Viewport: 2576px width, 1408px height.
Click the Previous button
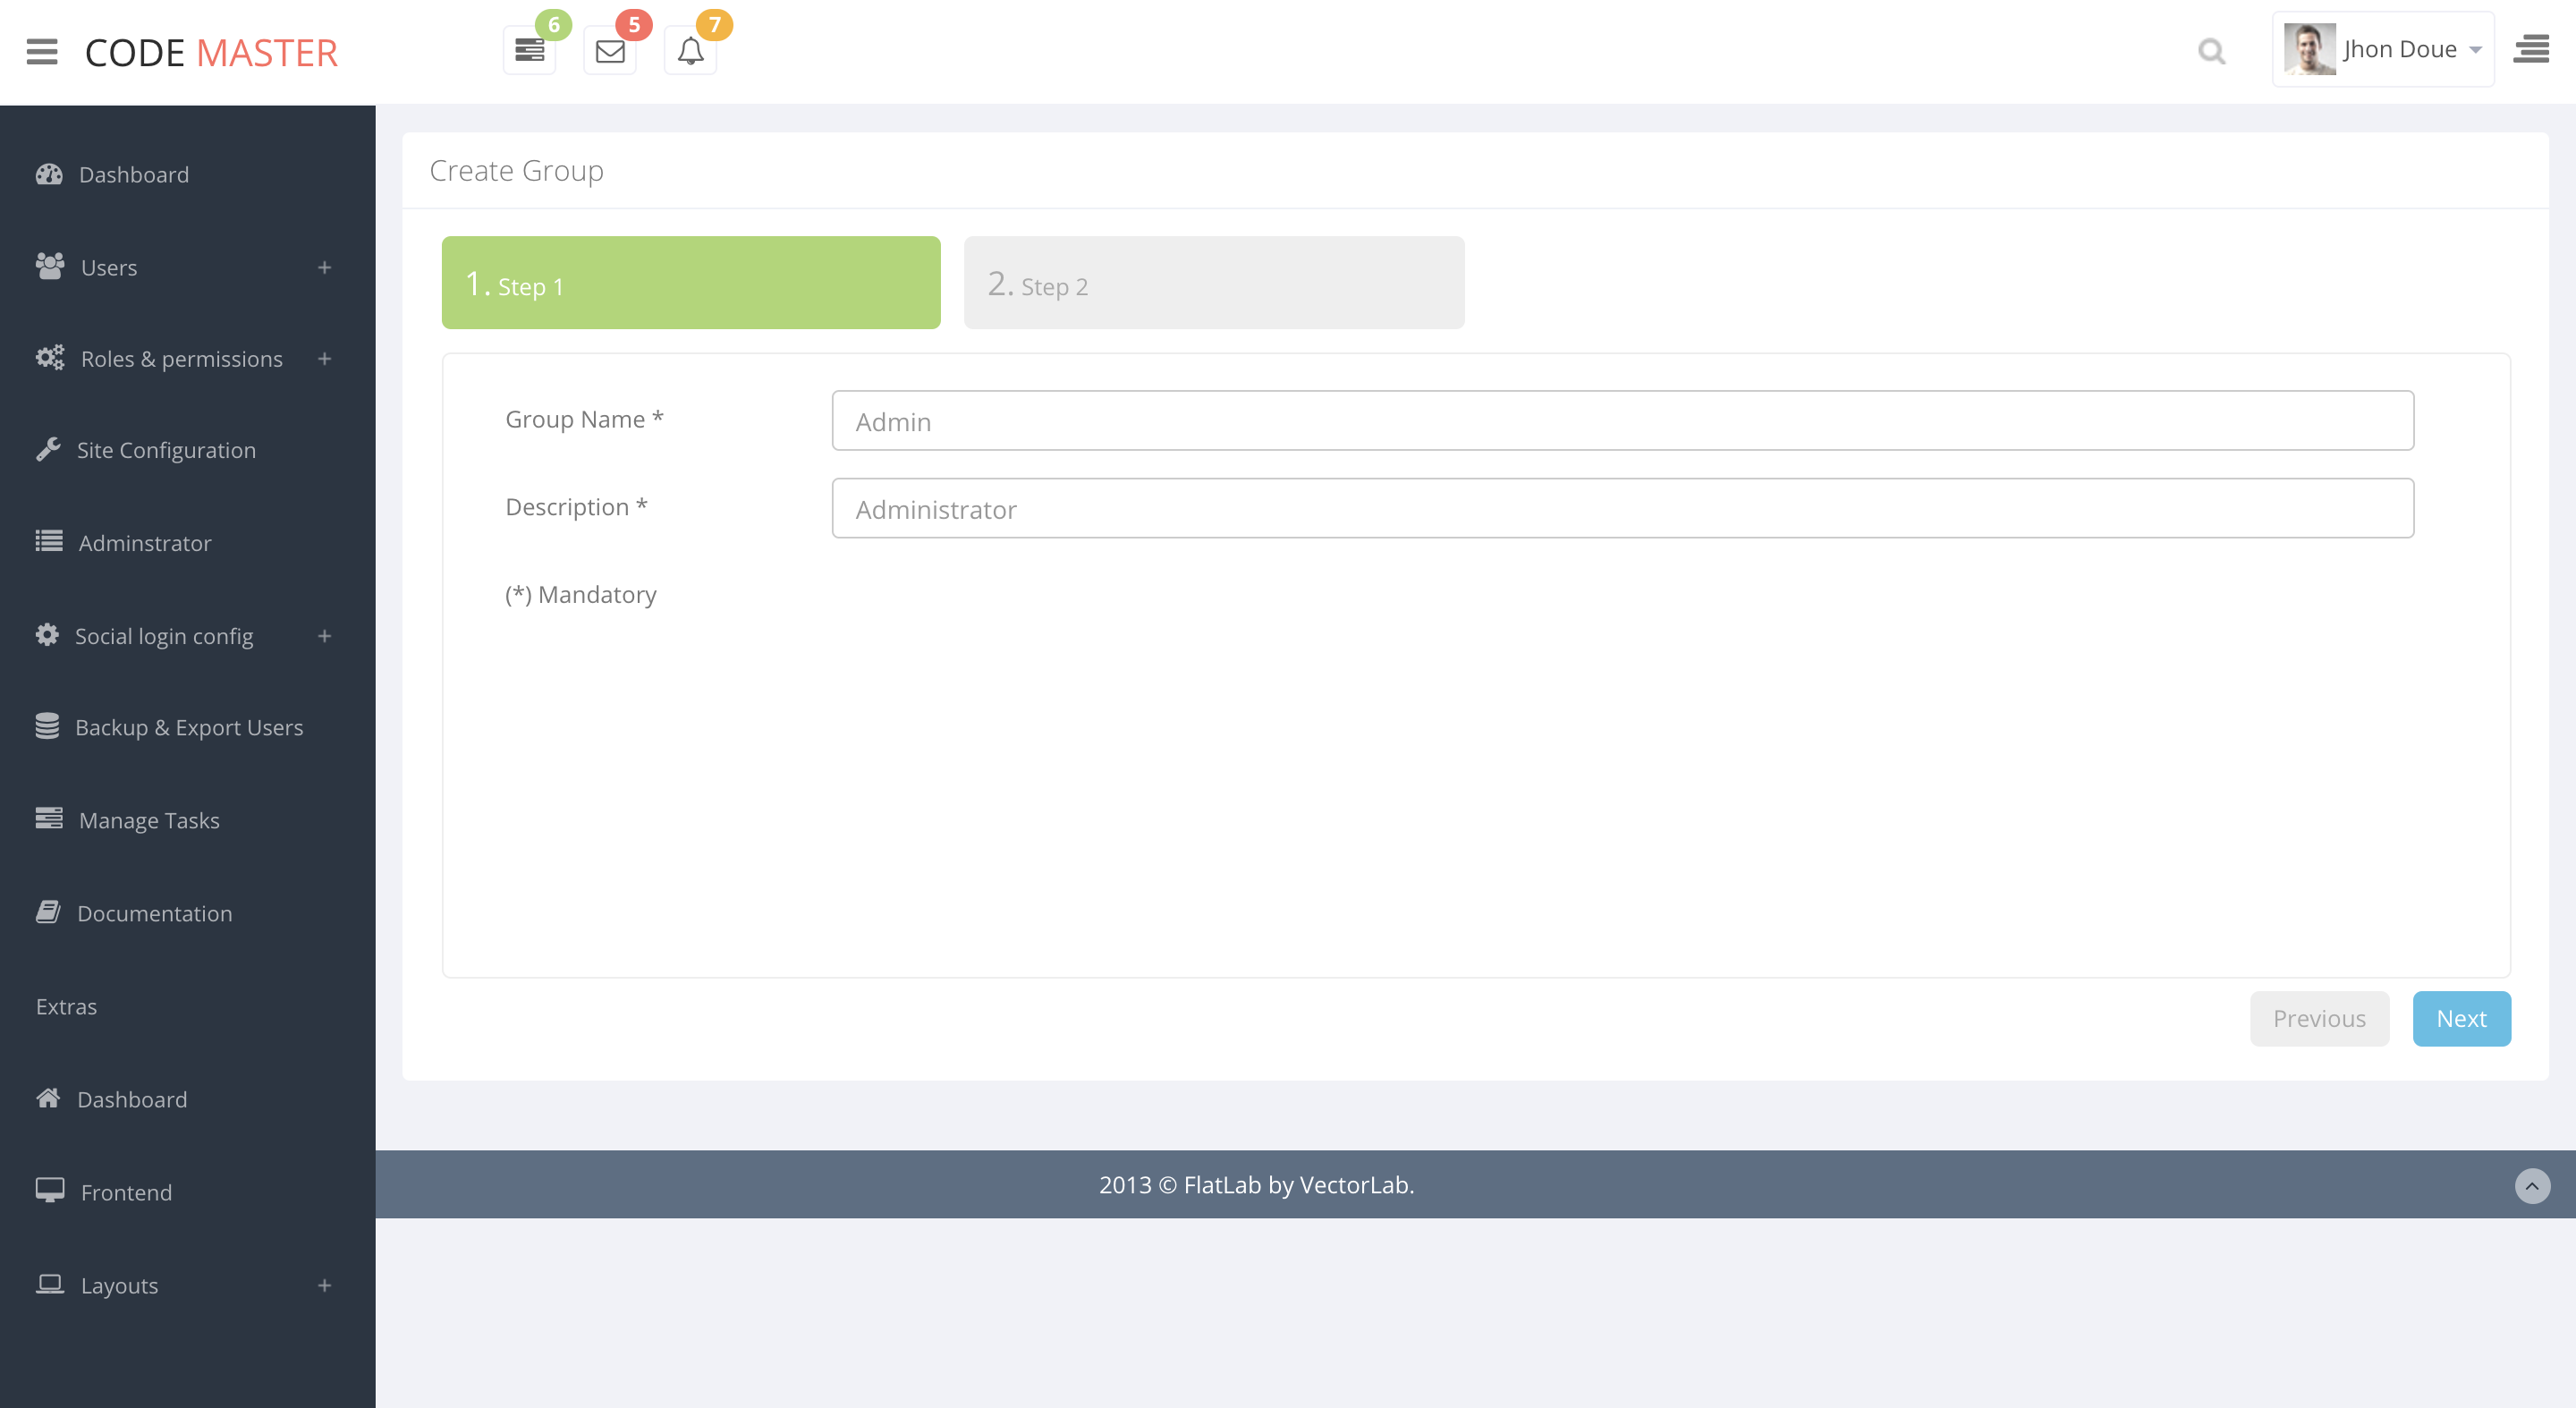tap(2319, 1019)
